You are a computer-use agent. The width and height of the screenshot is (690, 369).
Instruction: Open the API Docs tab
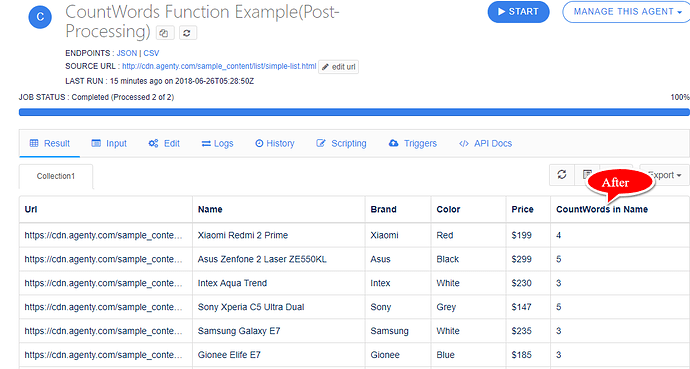tap(485, 143)
